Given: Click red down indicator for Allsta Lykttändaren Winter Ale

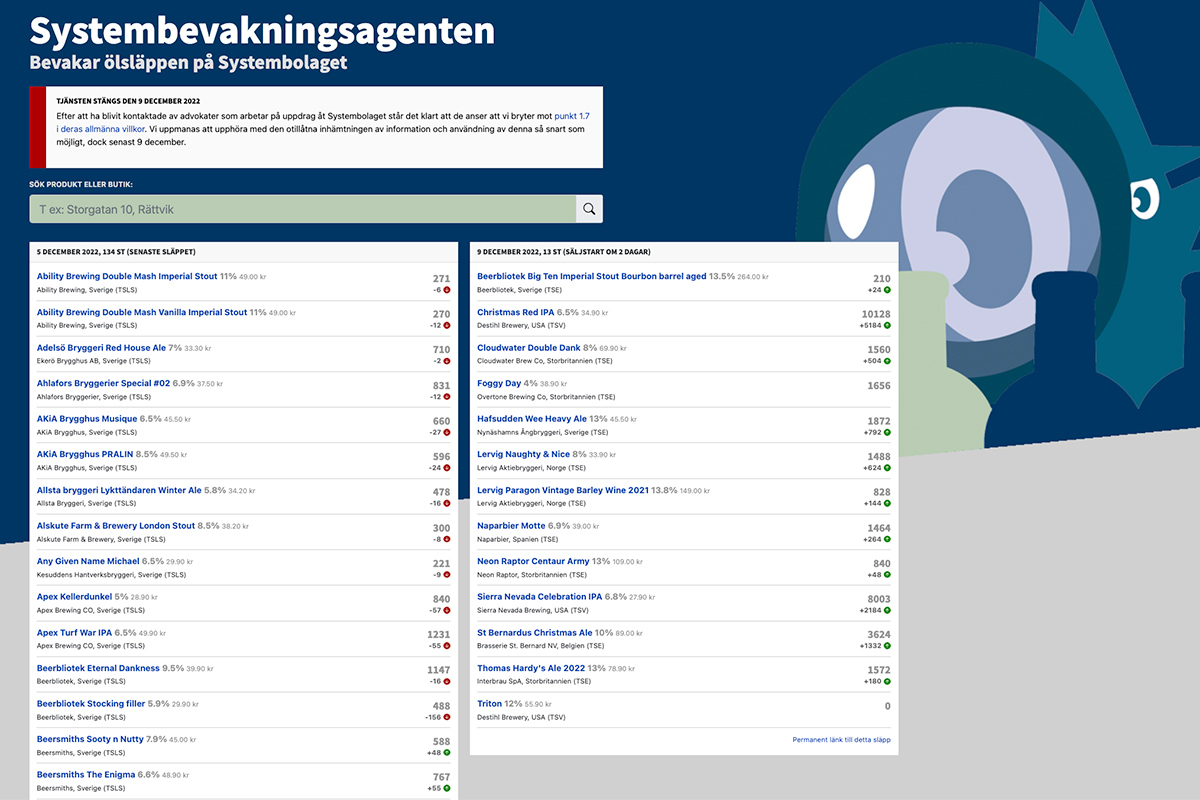Looking at the screenshot, I should coord(447,504).
